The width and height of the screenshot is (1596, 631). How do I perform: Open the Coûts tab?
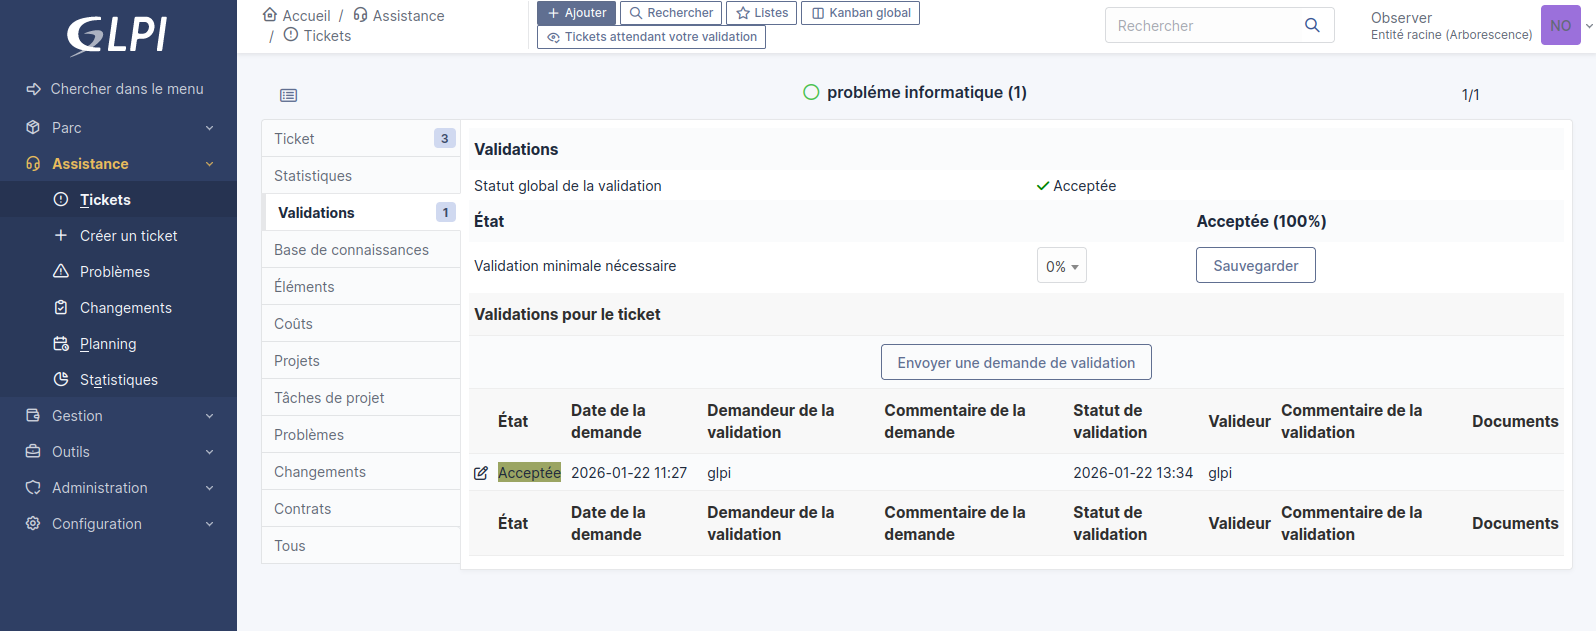click(x=361, y=324)
